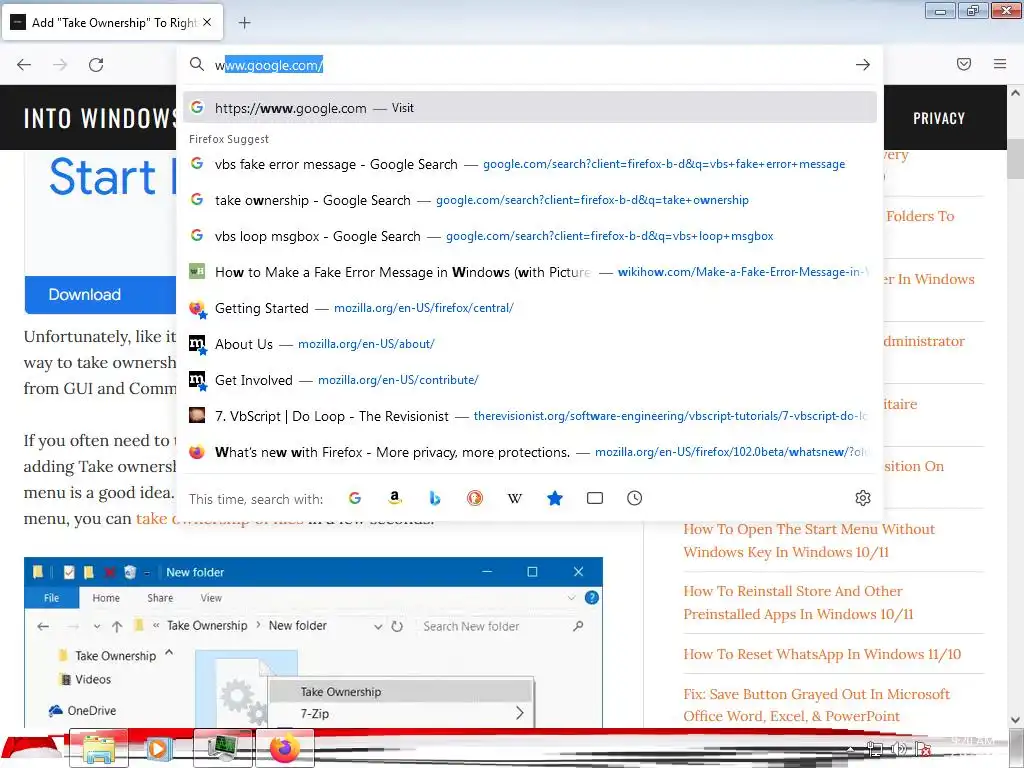Search this time with Google
Image resolution: width=1024 pixels, height=768 pixels.
(355, 498)
